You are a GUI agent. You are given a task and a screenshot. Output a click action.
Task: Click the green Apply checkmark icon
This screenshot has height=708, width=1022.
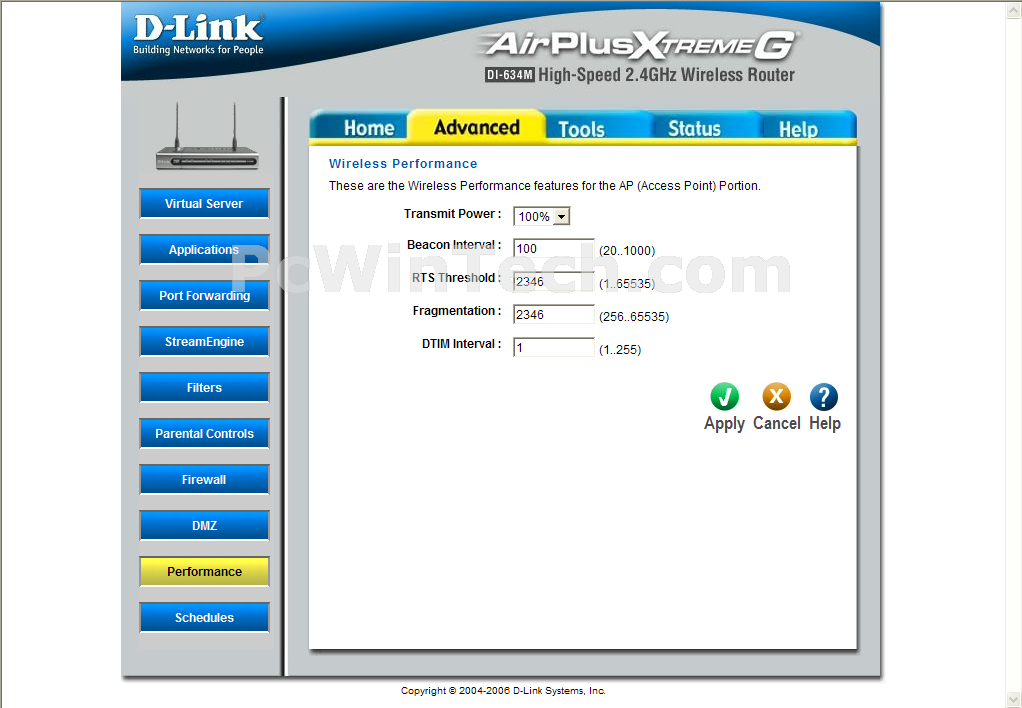click(724, 396)
